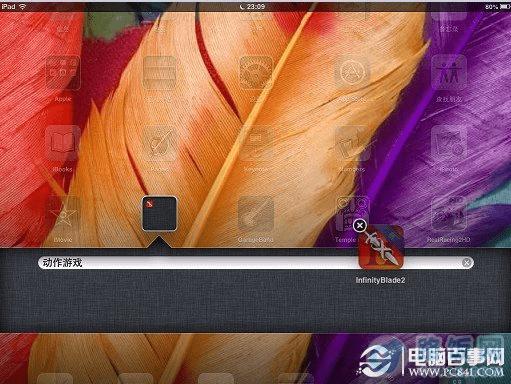This screenshot has height=384, width=511.
Task: Open the dimmed icon with two people figures
Action: coord(449,72)
